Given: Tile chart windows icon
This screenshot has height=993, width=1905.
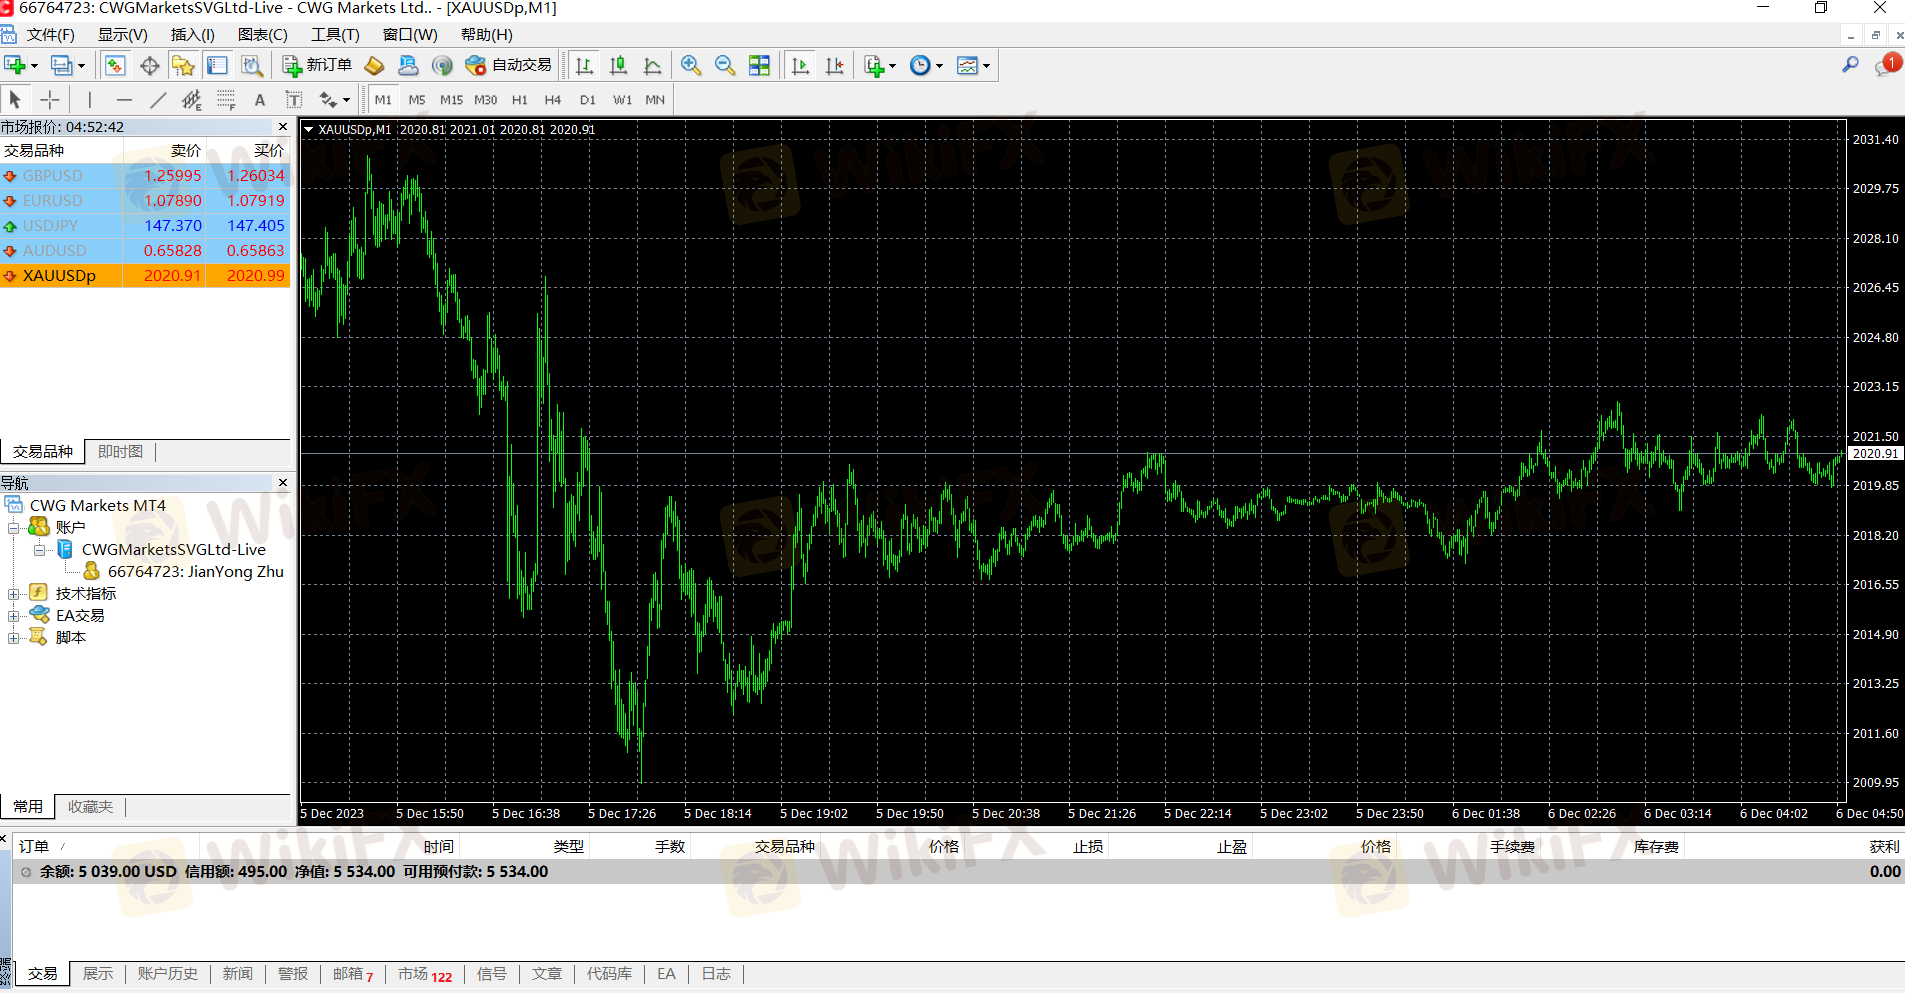Looking at the screenshot, I should click(760, 66).
